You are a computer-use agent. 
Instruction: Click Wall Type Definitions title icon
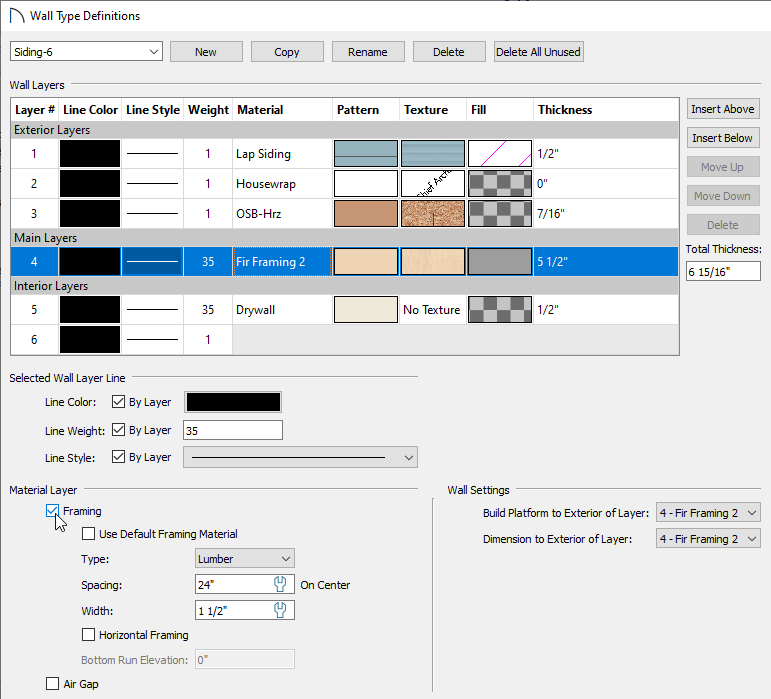coord(17,16)
